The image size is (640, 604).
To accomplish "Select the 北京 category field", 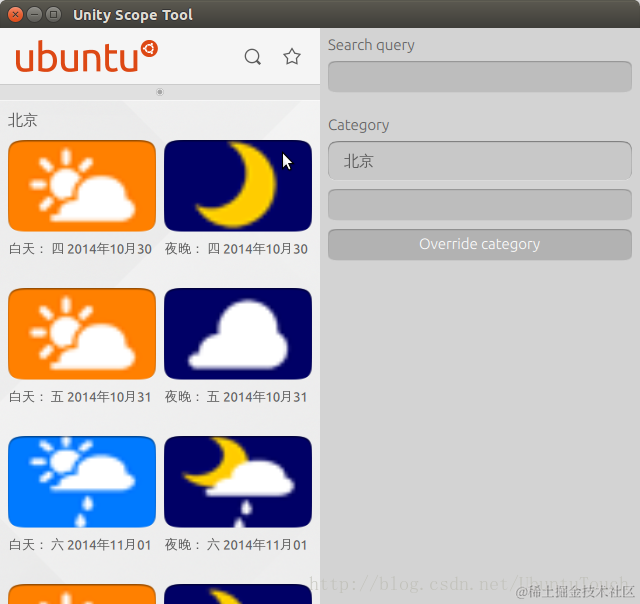I will [x=480, y=161].
